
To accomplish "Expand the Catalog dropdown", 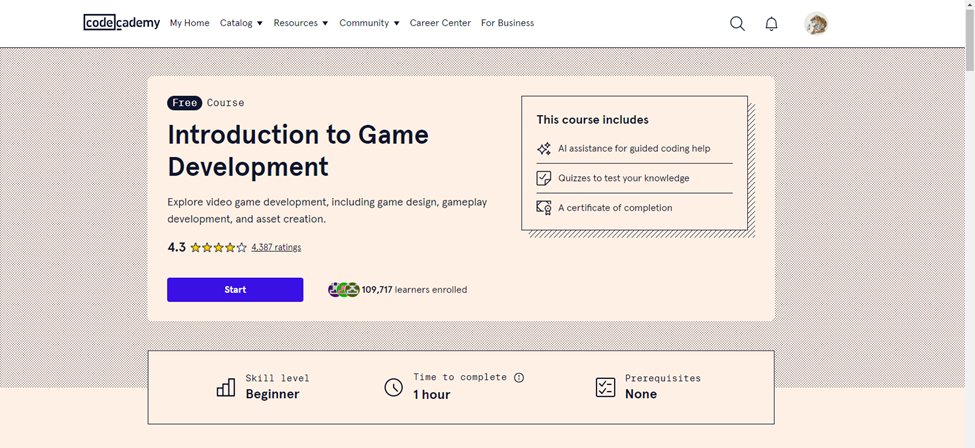I will [241, 23].
